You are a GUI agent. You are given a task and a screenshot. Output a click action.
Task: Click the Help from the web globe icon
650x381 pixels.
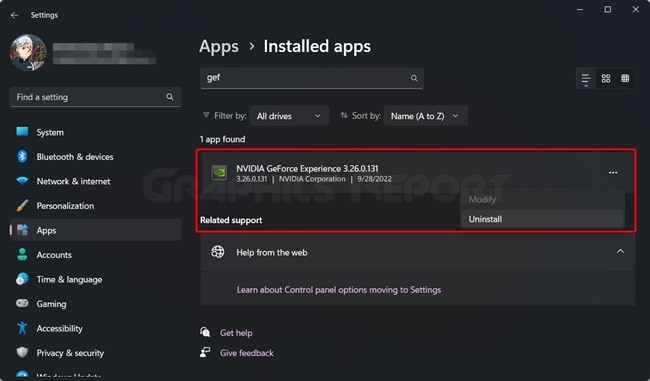point(218,252)
